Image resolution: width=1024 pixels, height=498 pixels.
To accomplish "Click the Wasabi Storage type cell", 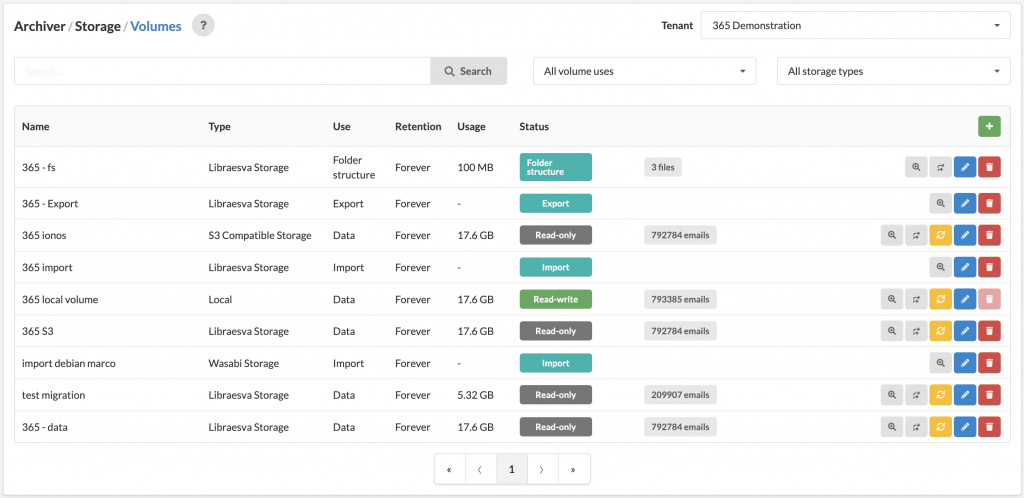I will point(244,363).
